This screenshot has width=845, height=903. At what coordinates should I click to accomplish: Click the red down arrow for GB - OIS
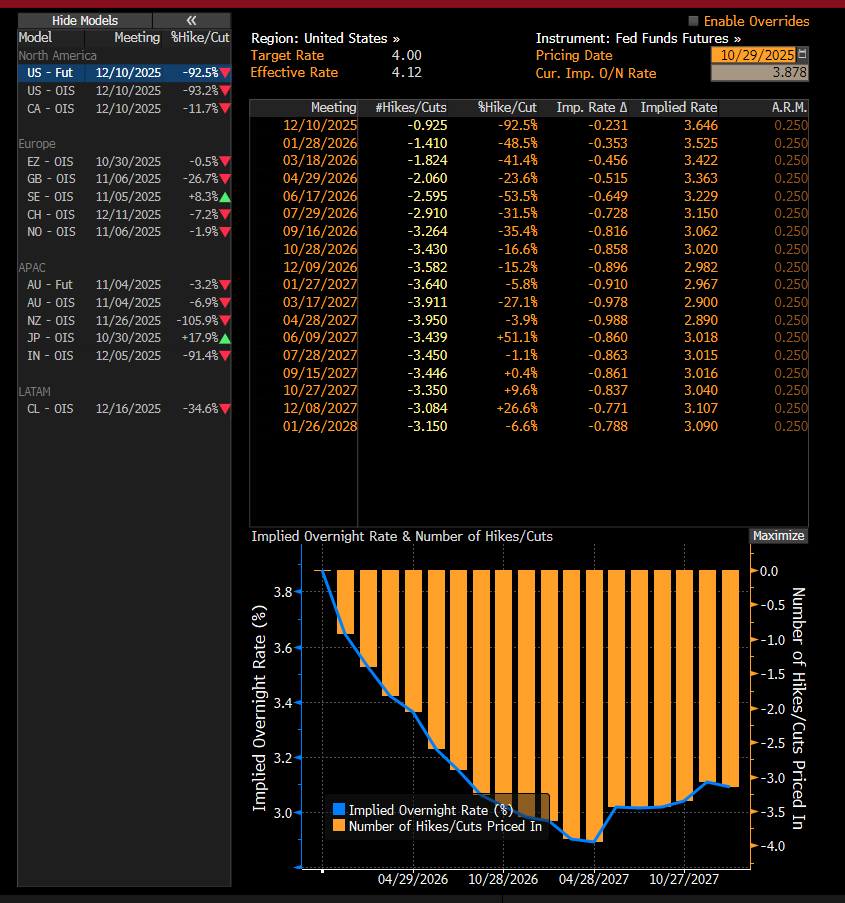(x=225, y=179)
